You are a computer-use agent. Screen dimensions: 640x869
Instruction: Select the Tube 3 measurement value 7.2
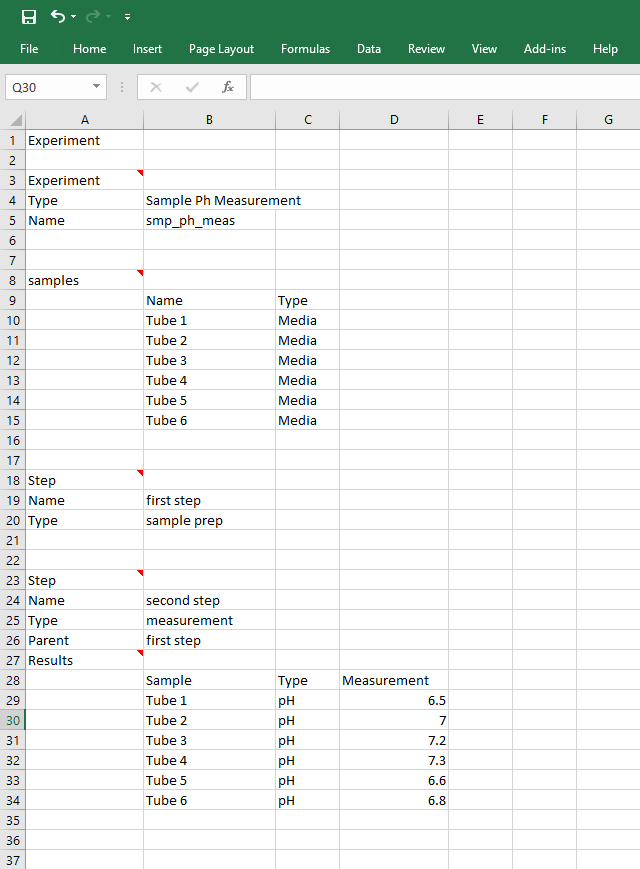394,740
